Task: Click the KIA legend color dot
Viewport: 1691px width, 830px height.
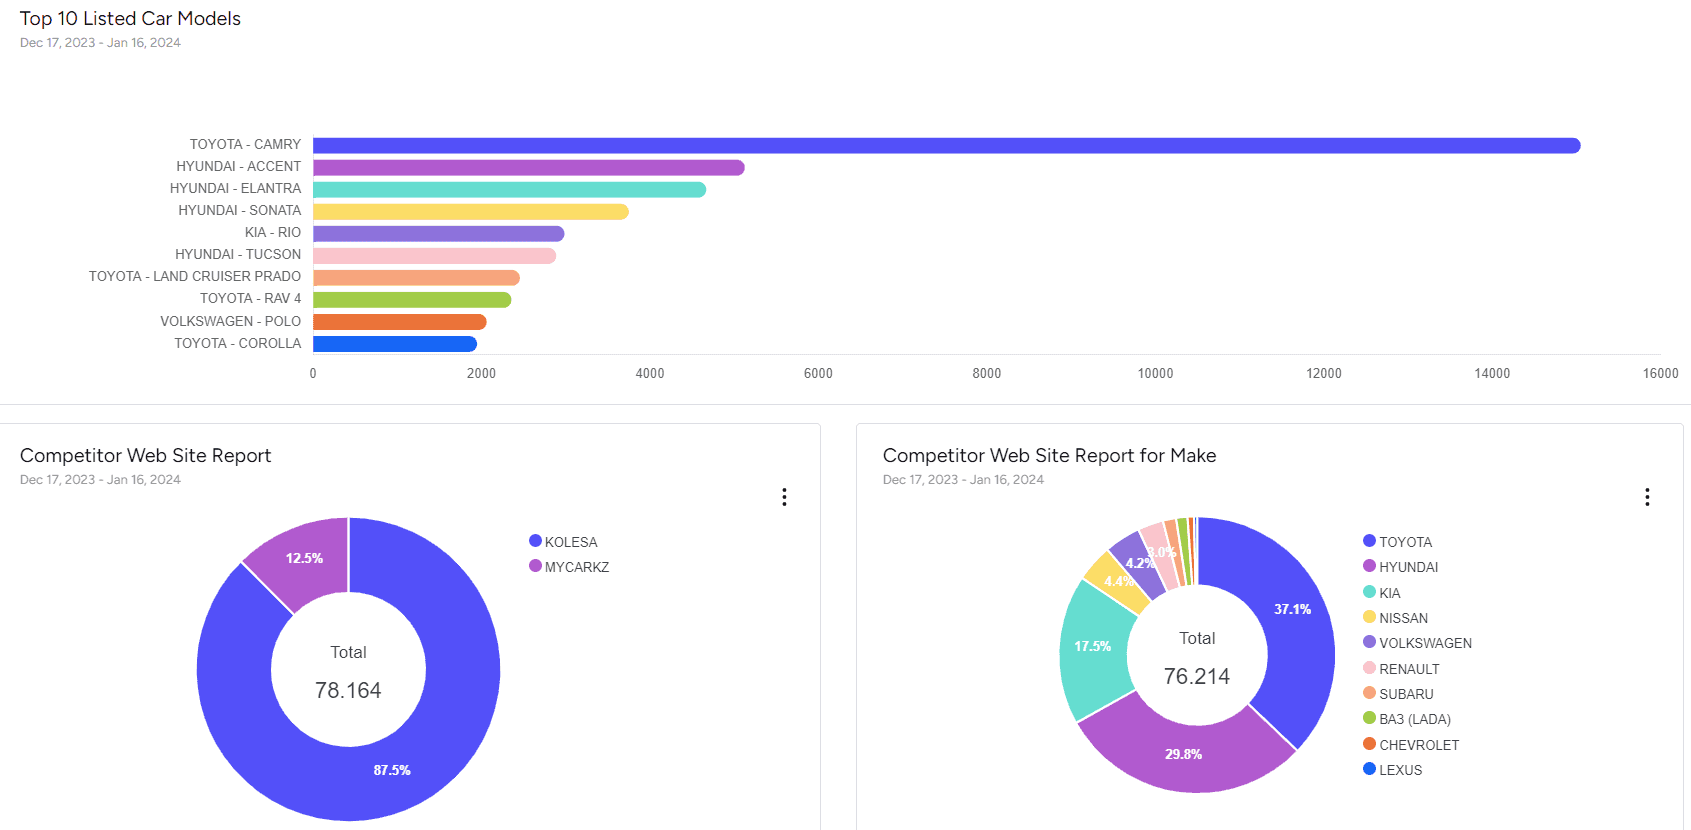Action: [x=1369, y=592]
